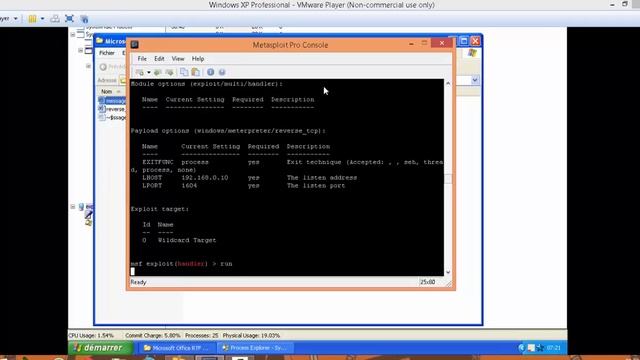The width and height of the screenshot is (640, 360).
Task: Click the console scrollbar up arrow
Action: [x=448, y=83]
